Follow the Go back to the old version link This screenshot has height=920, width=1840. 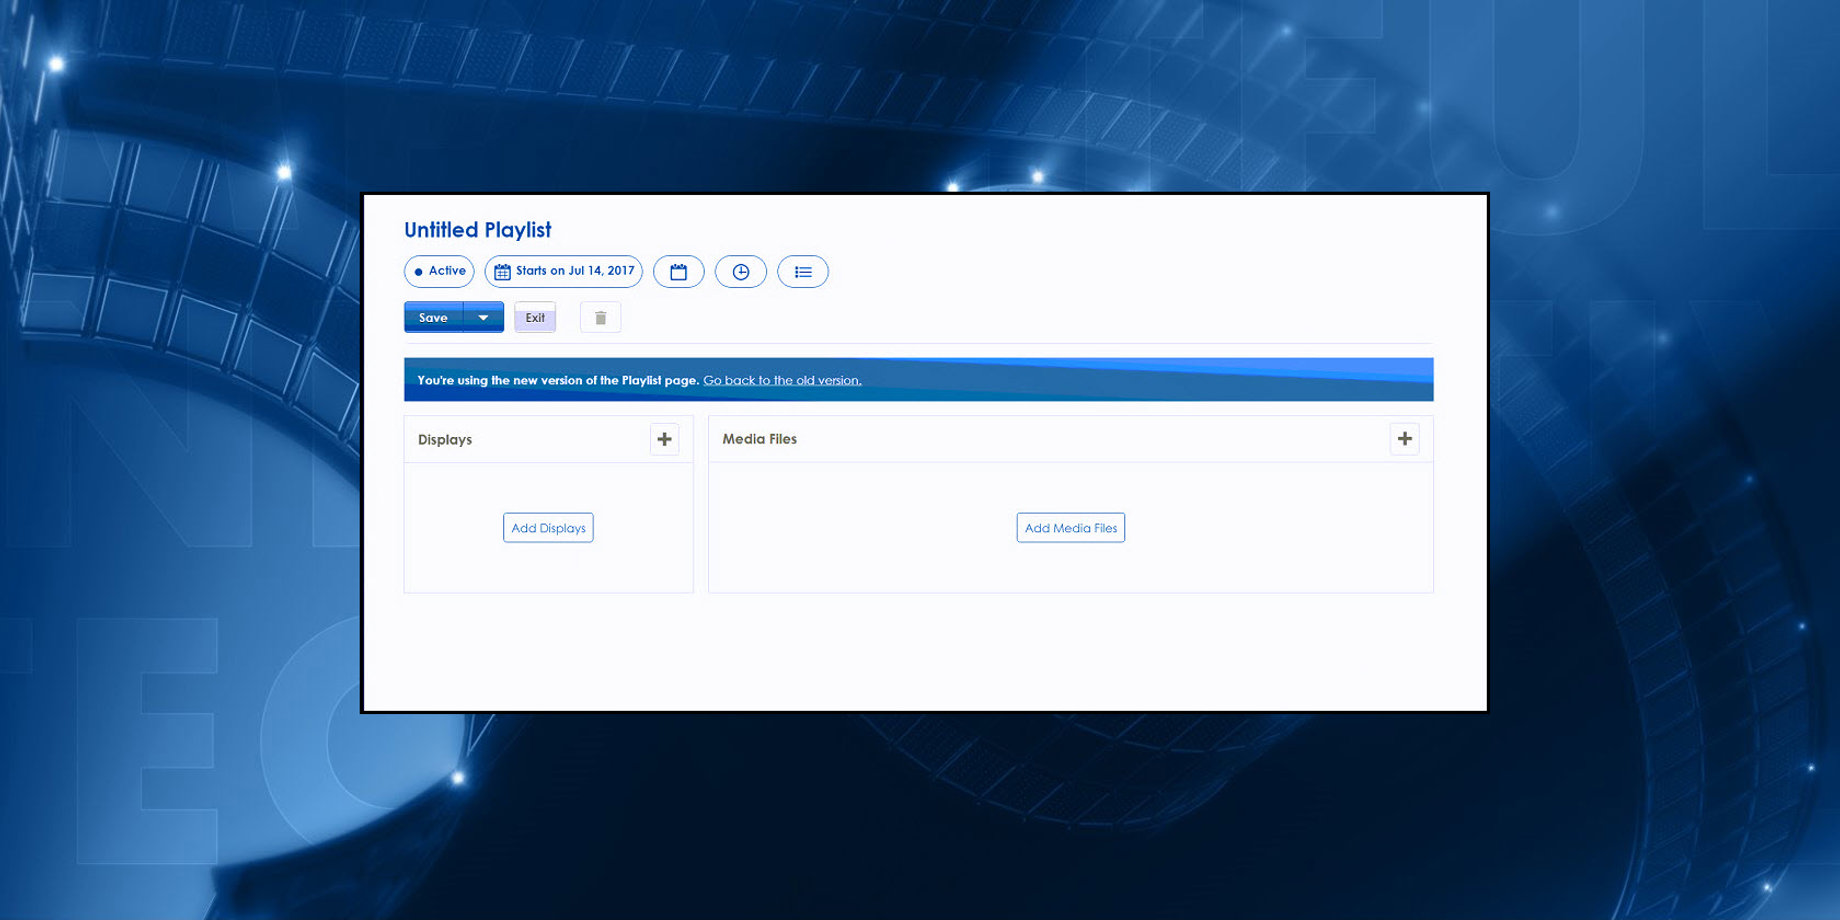click(x=782, y=380)
